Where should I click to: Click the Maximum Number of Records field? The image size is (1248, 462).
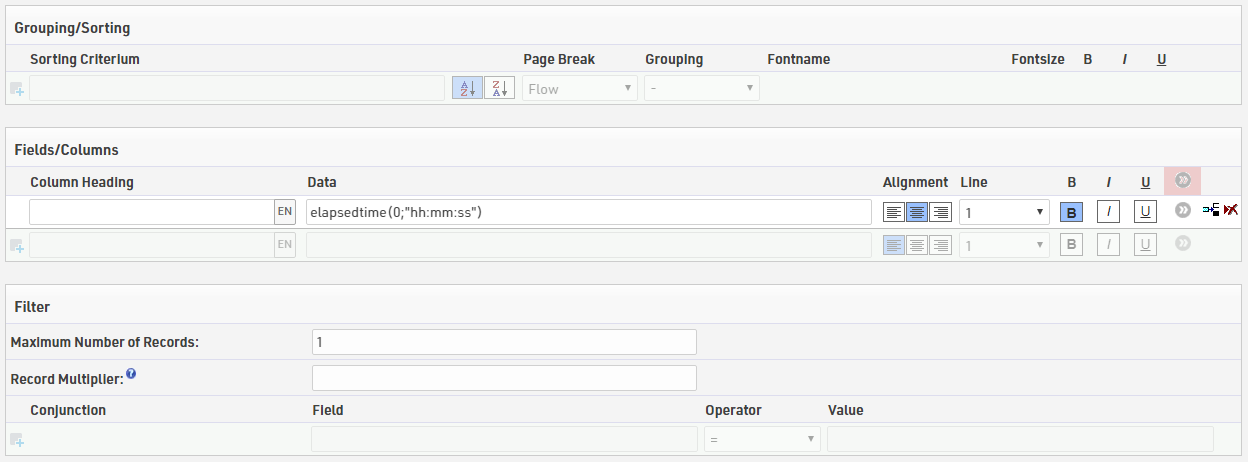click(504, 342)
